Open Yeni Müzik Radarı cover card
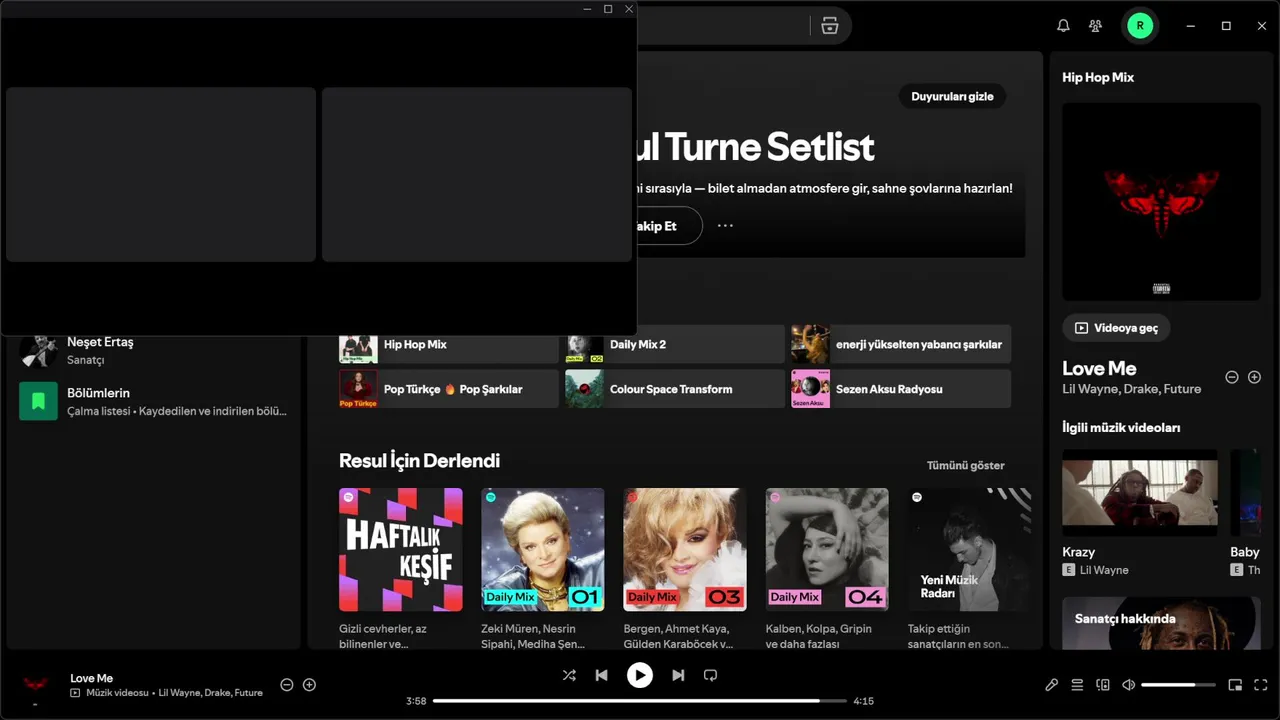 [969, 549]
